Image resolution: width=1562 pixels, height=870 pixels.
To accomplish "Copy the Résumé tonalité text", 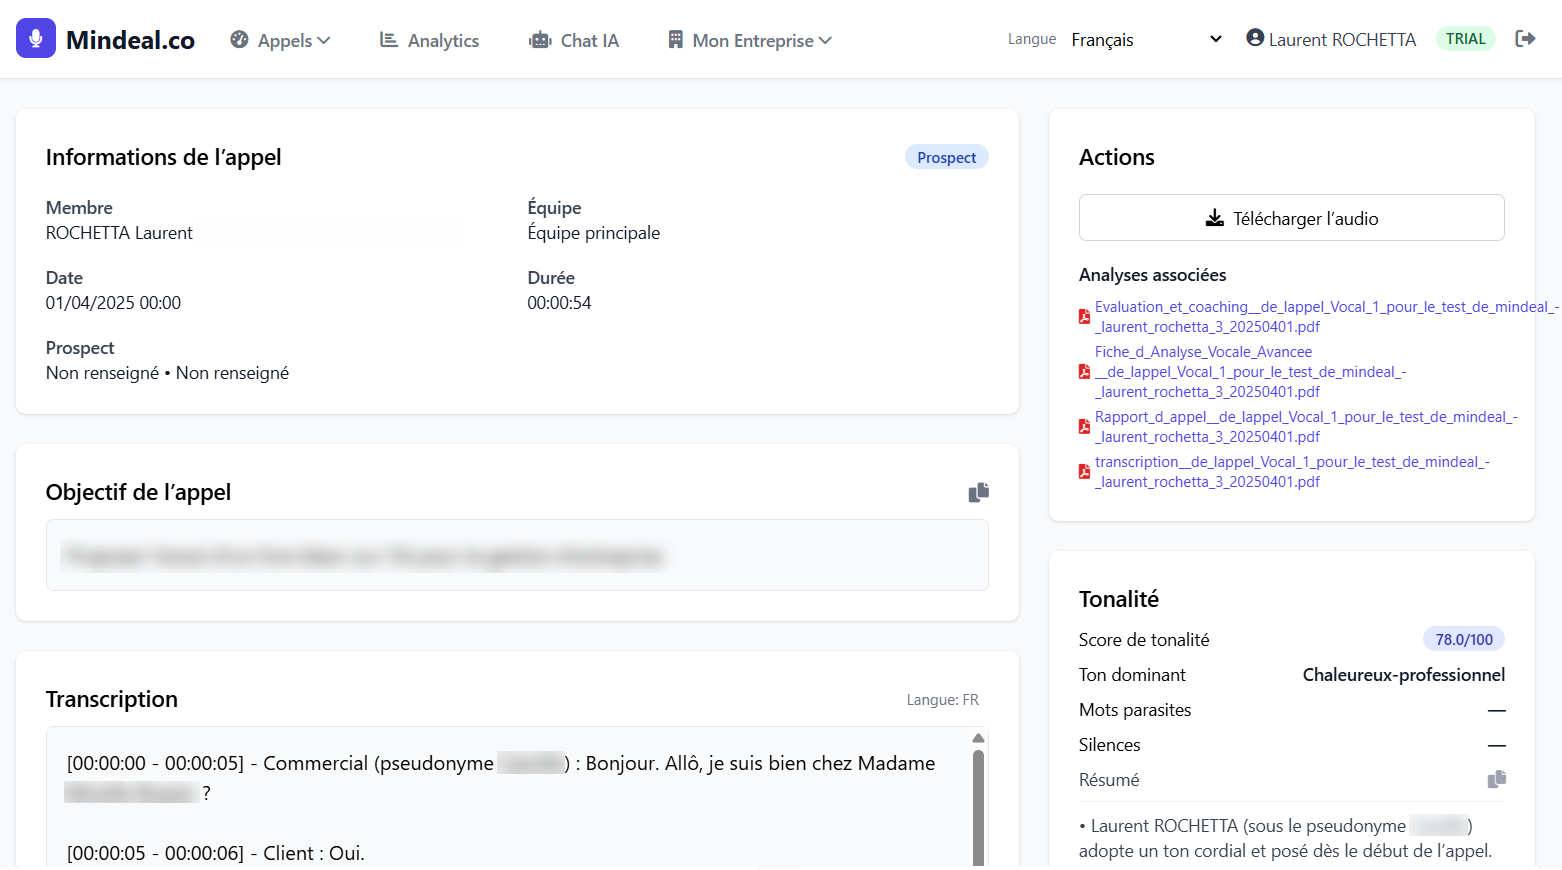I will point(1496,779).
